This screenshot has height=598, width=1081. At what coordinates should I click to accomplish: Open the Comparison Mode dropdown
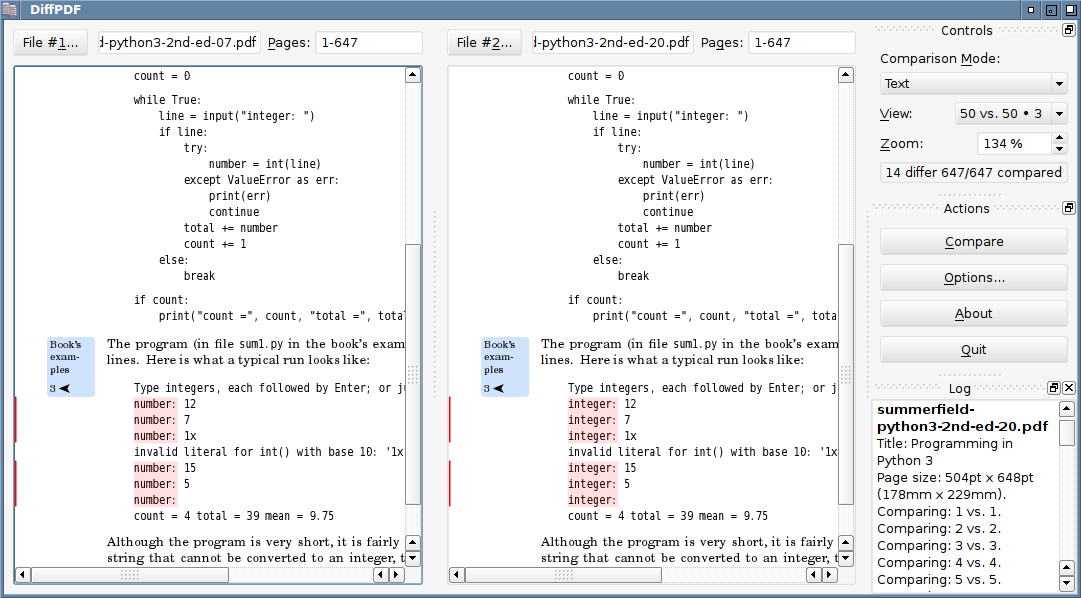click(x=973, y=84)
